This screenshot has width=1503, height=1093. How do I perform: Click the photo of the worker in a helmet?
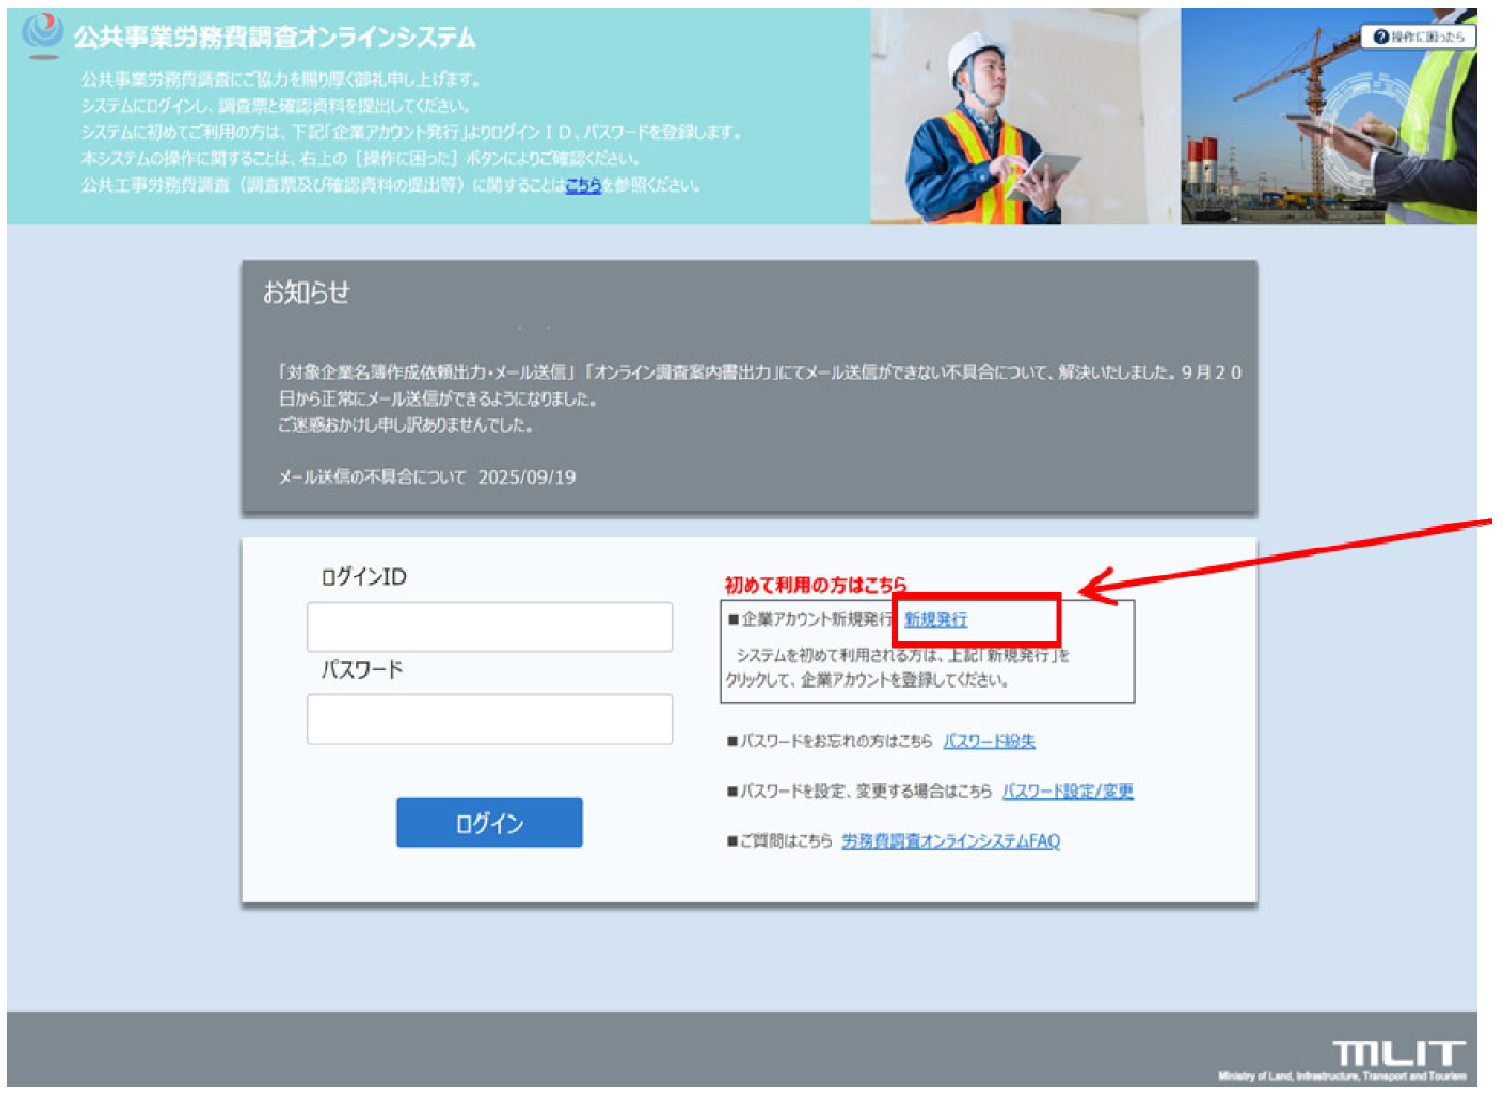[1000, 118]
